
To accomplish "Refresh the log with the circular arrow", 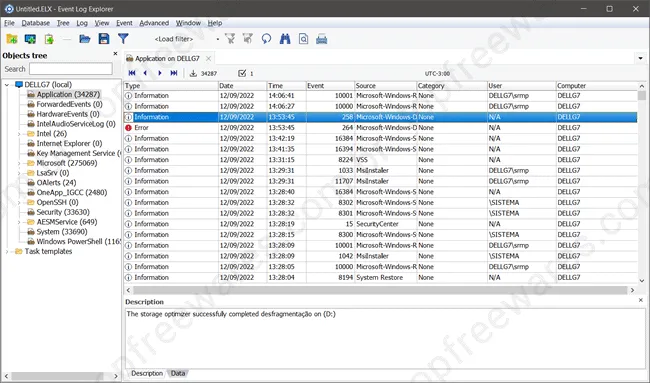I will (x=267, y=39).
